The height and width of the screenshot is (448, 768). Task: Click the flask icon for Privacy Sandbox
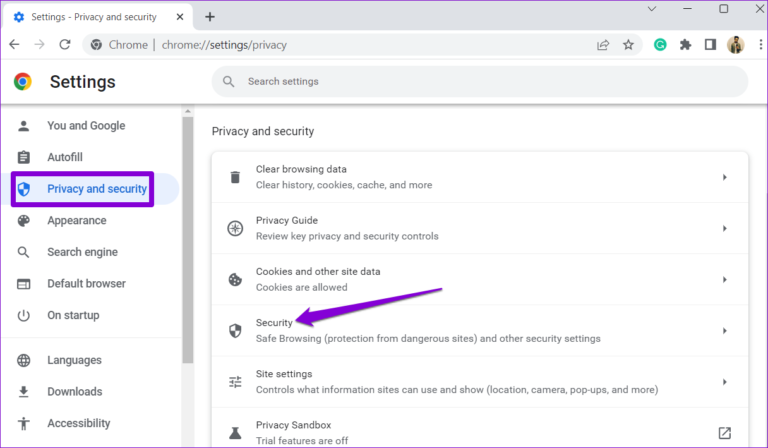point(235,433)
